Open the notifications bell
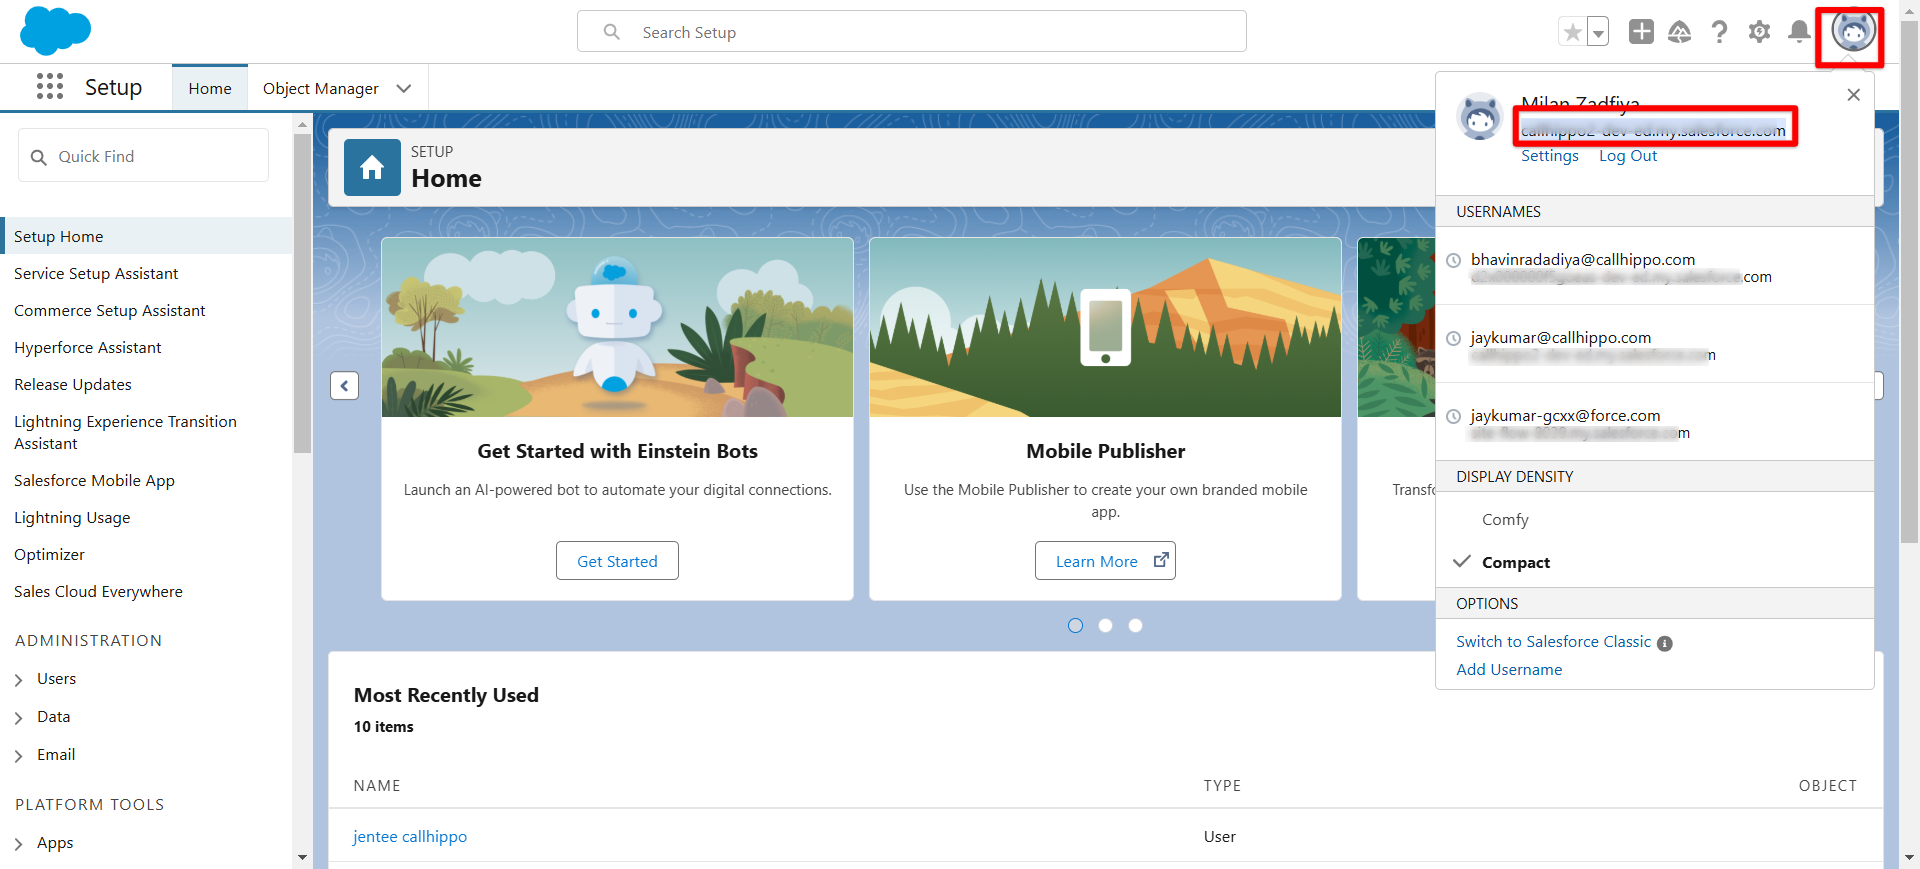Image resolution: width=1920 pixels, height=869 pixels. 1799,32
